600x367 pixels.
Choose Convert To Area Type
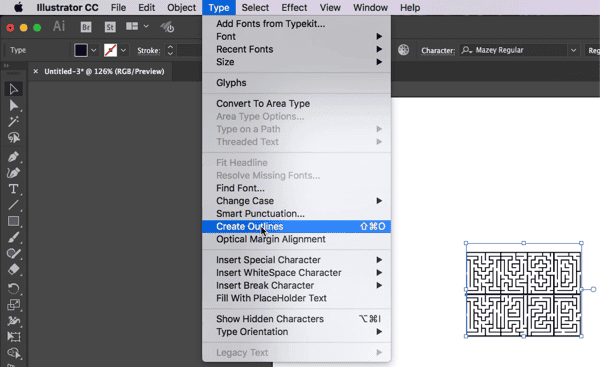pos(297,103)
